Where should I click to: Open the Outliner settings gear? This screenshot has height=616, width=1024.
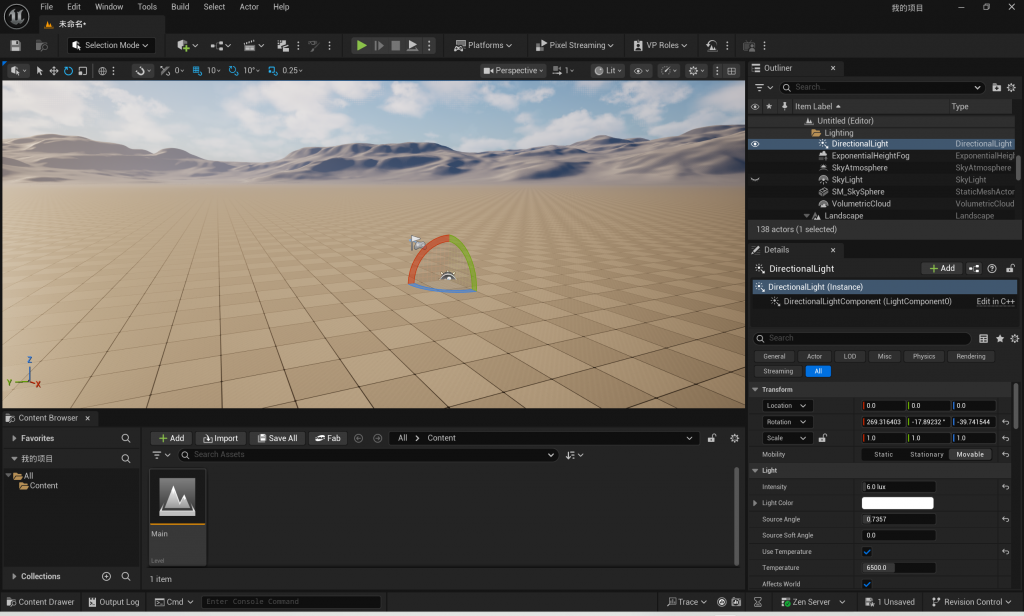[1011, 87]
